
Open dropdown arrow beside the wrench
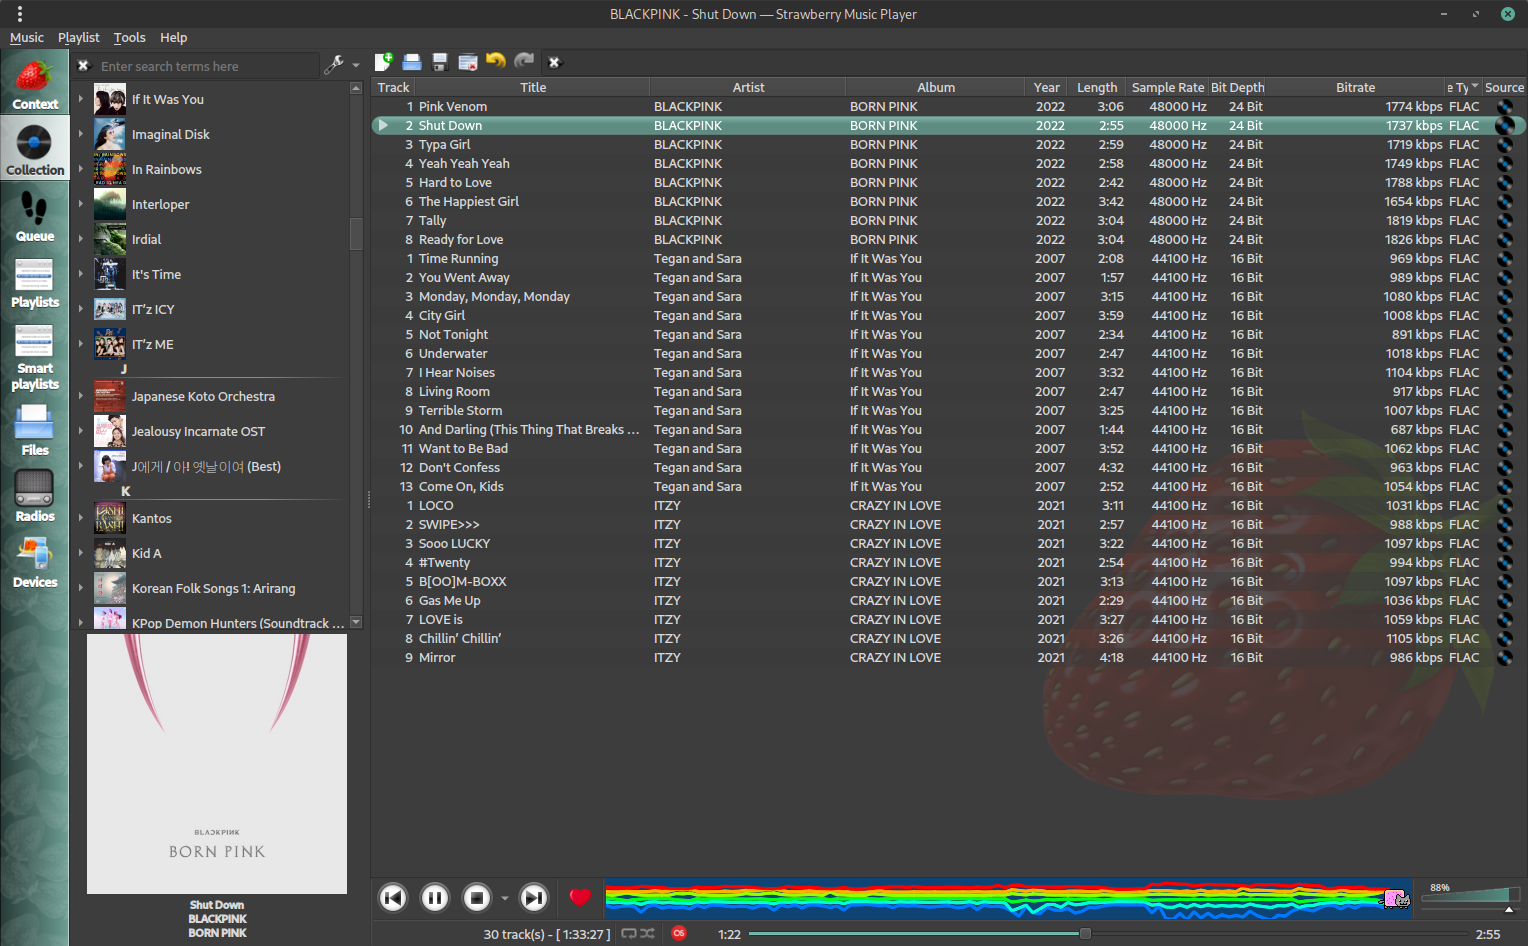[356, 66]
